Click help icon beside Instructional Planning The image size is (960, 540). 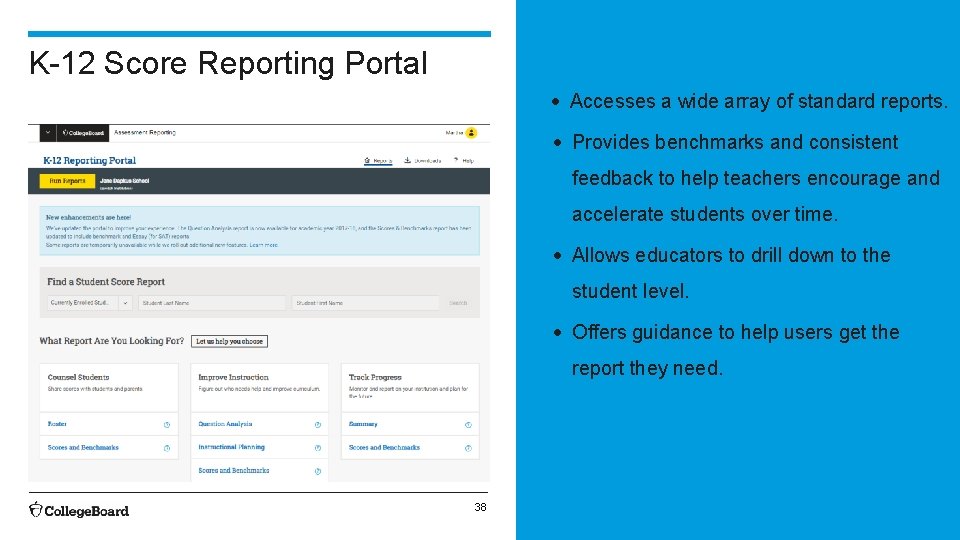(317, 448)
